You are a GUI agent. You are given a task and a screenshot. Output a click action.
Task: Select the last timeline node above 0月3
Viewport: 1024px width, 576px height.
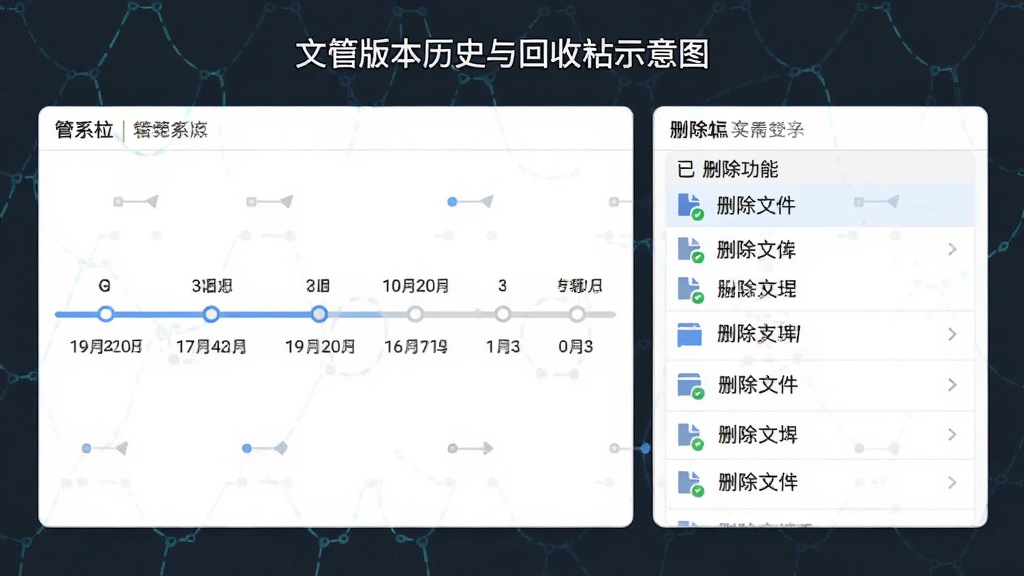tap(577, 314)
